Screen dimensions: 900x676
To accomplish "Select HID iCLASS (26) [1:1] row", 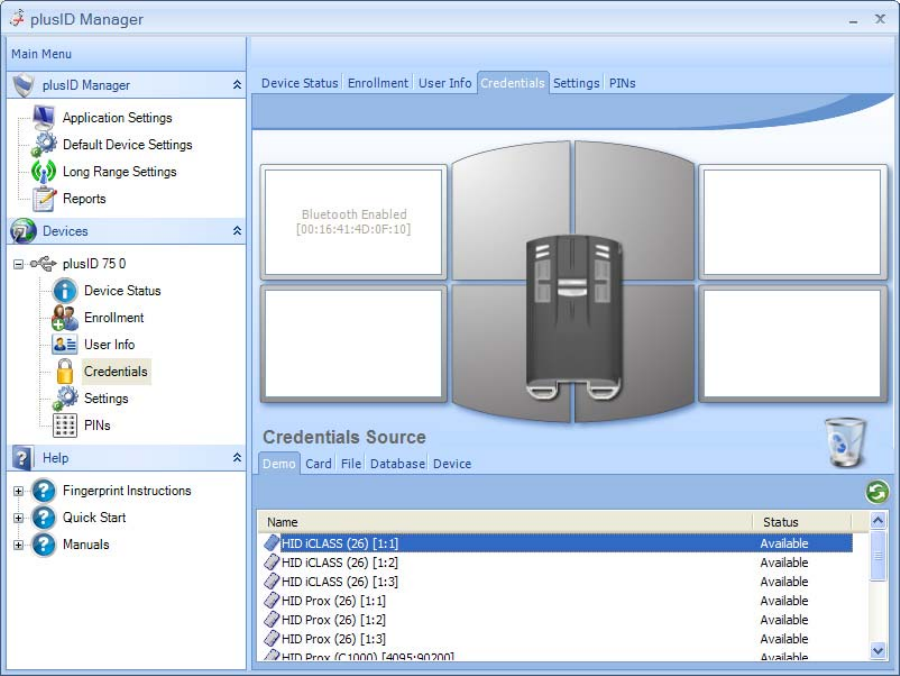I will pyautogui.click(x=558, y=543).
